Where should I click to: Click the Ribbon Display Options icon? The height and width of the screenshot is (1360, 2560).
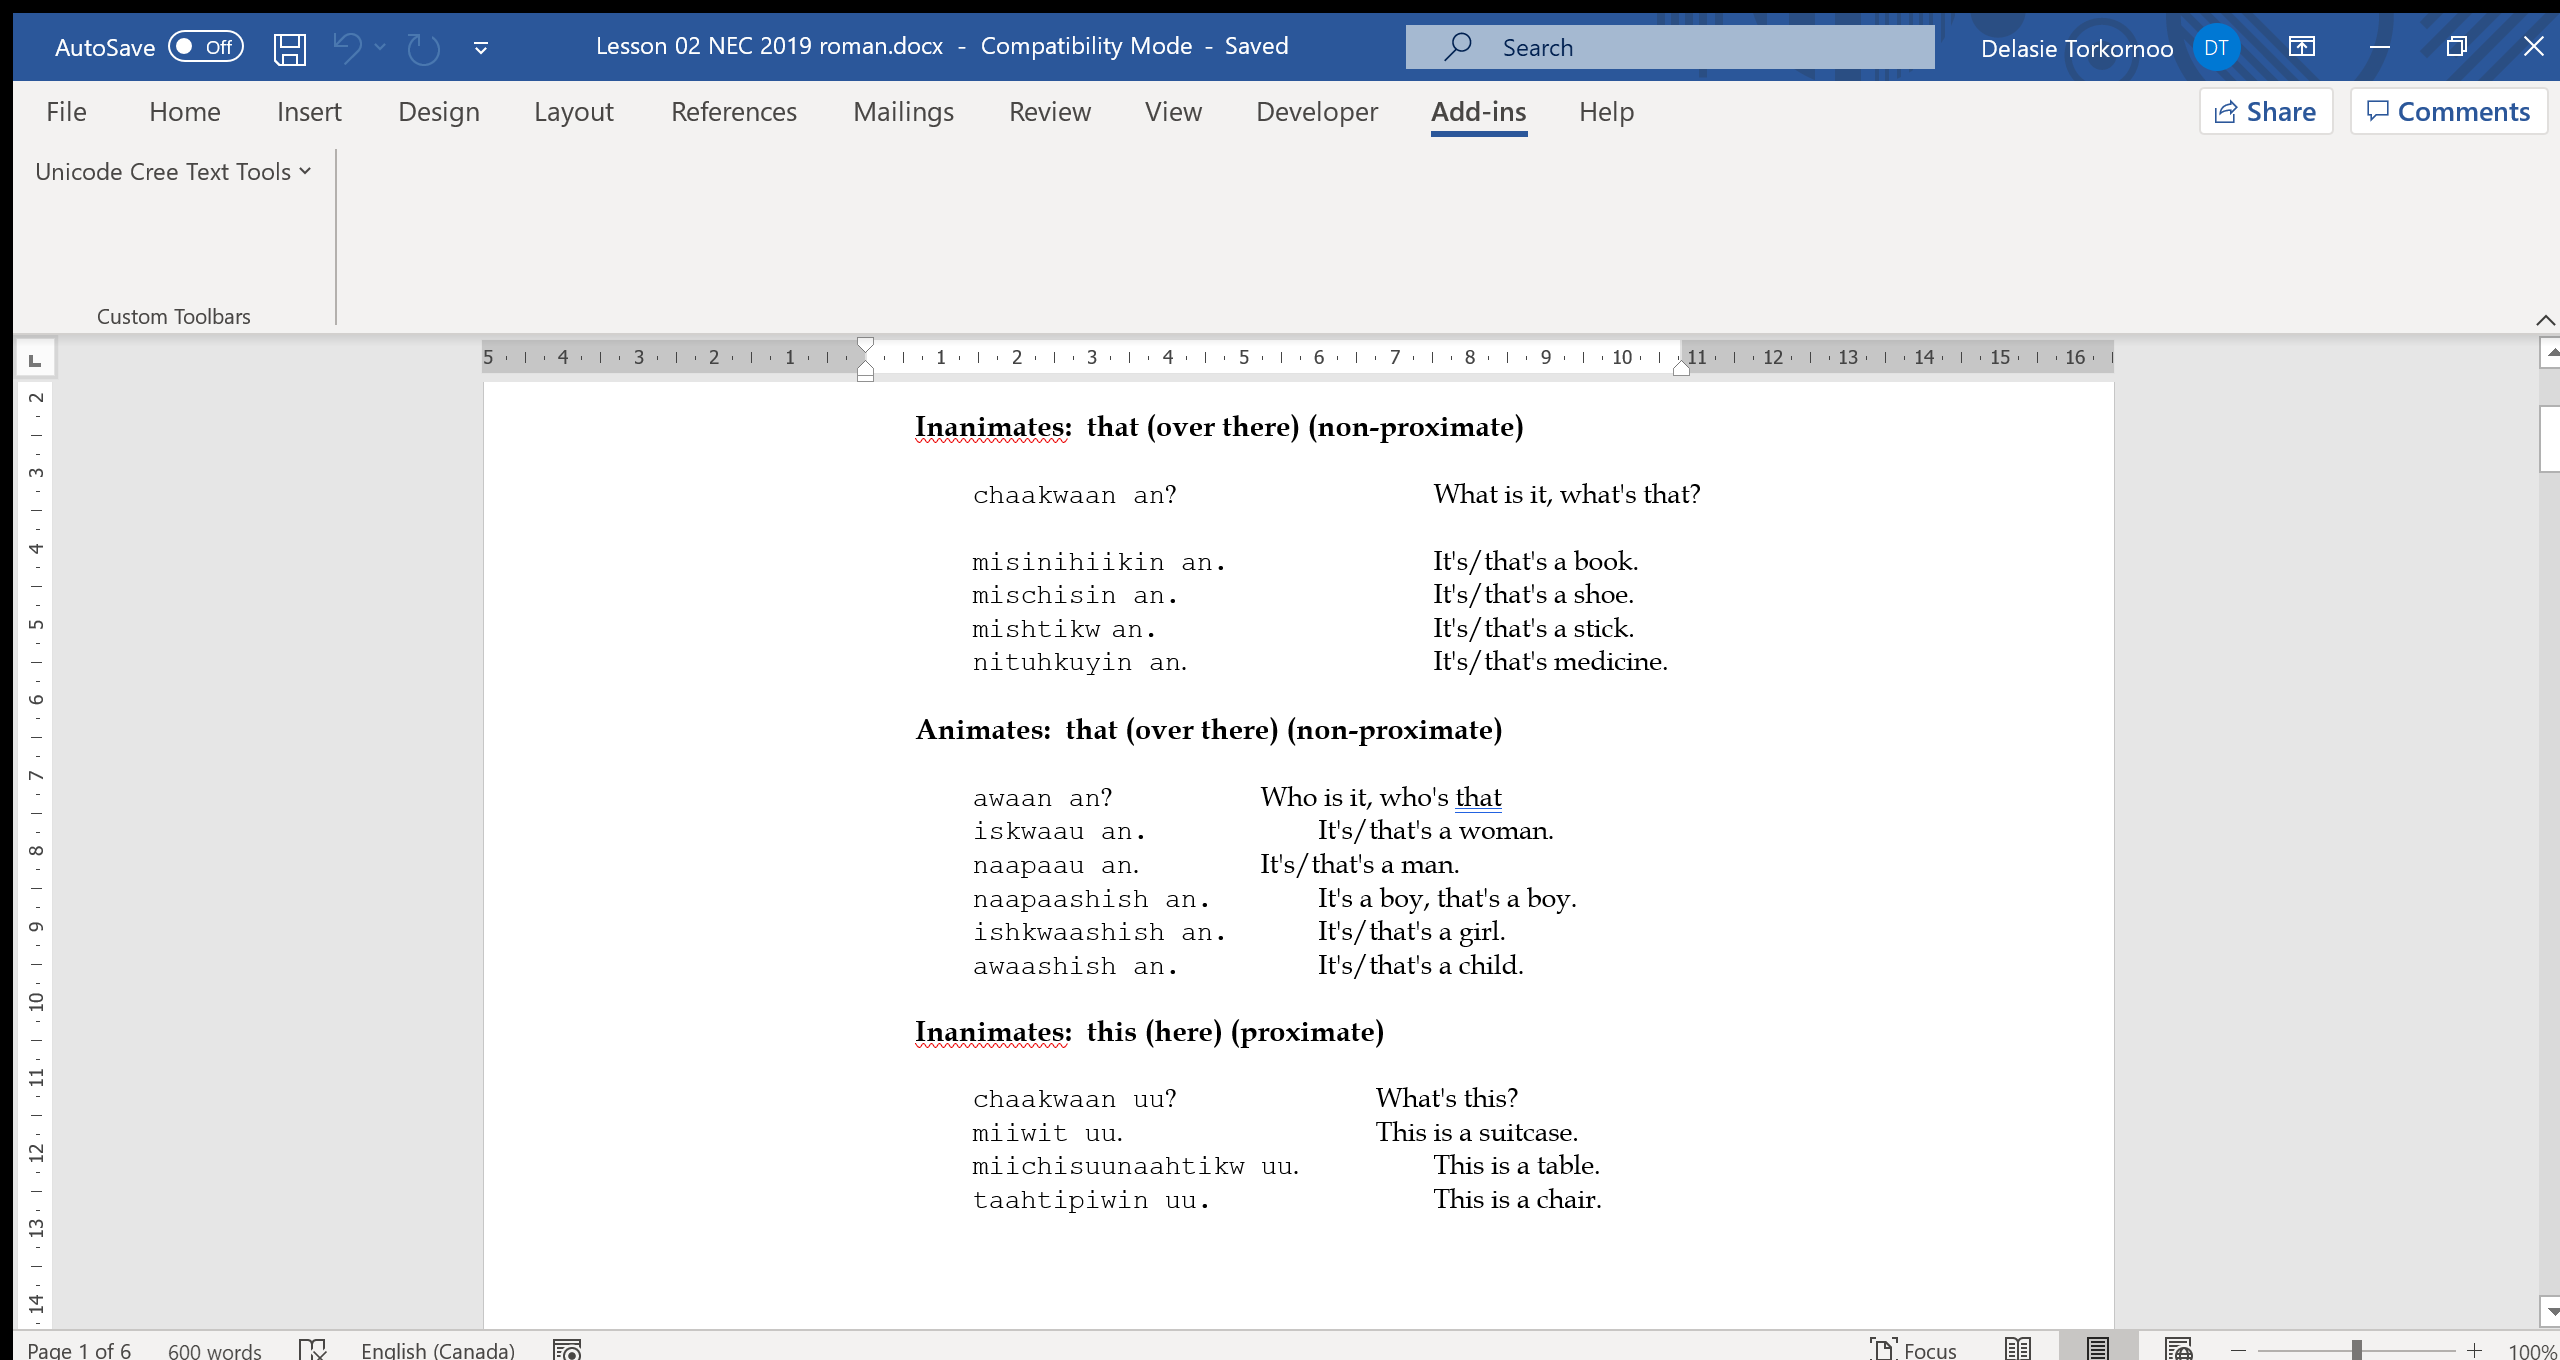coord(2302,47)
